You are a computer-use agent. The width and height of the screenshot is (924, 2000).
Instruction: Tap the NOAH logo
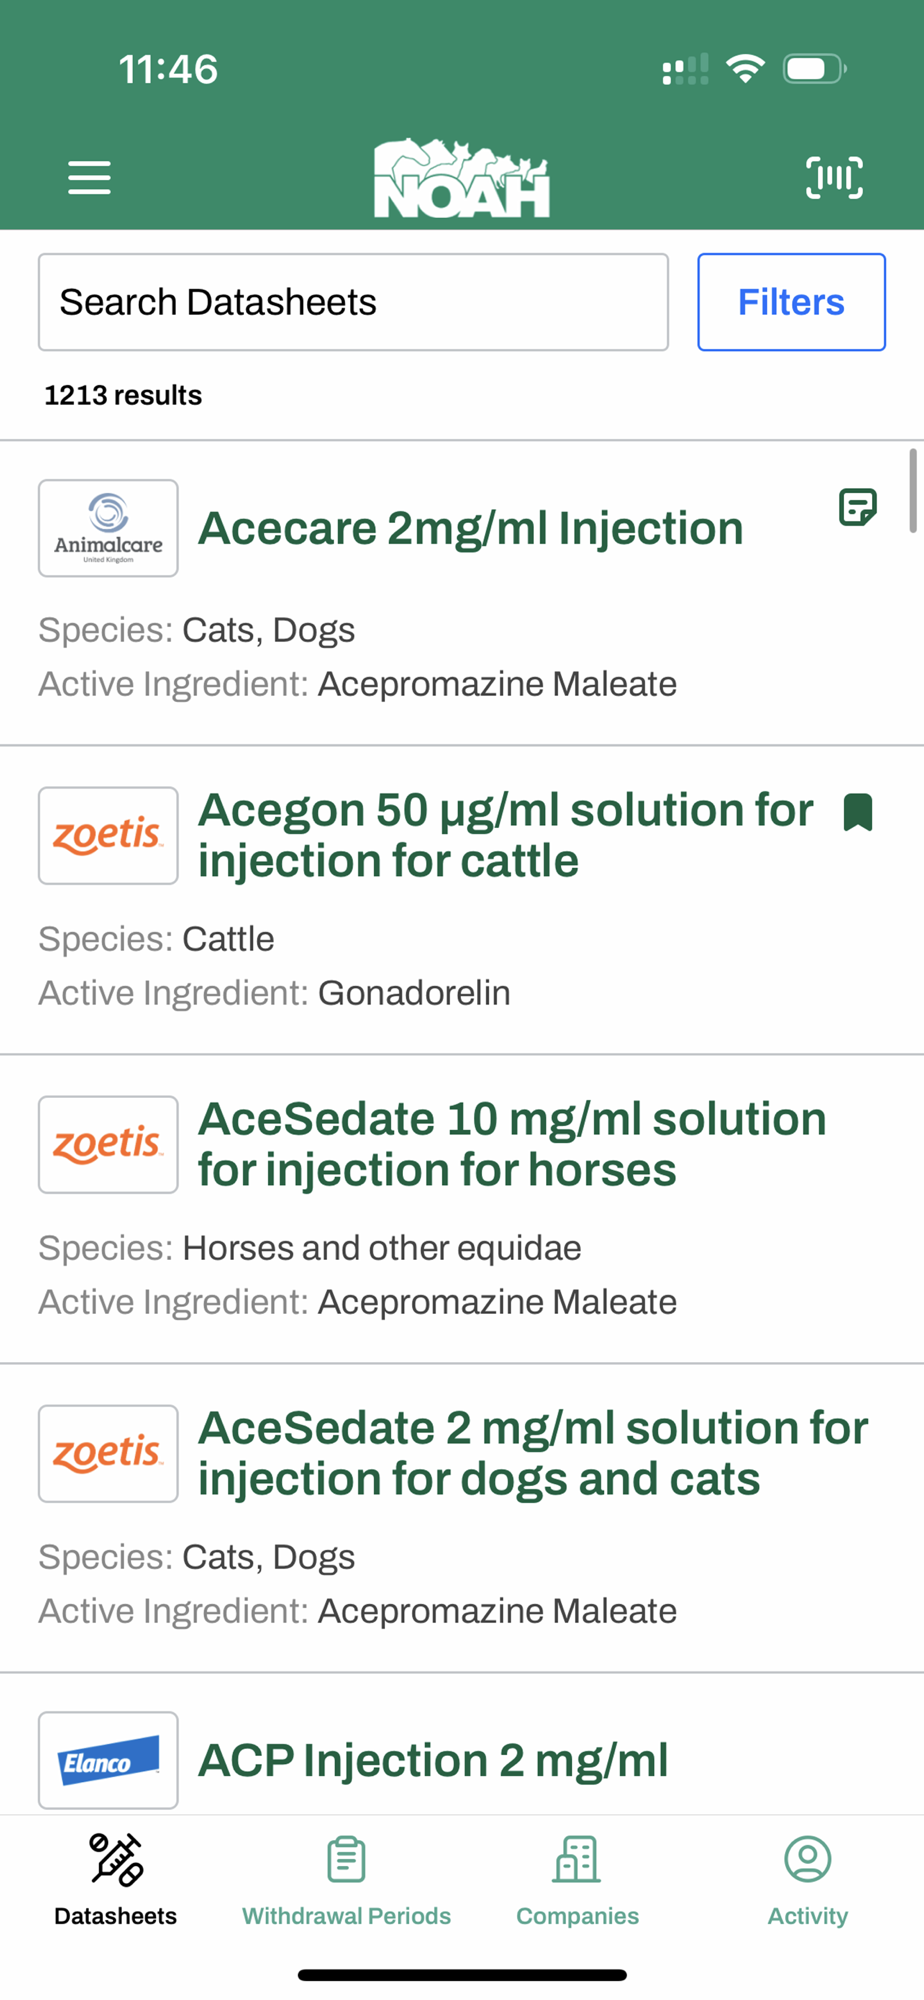pos(462,179)
